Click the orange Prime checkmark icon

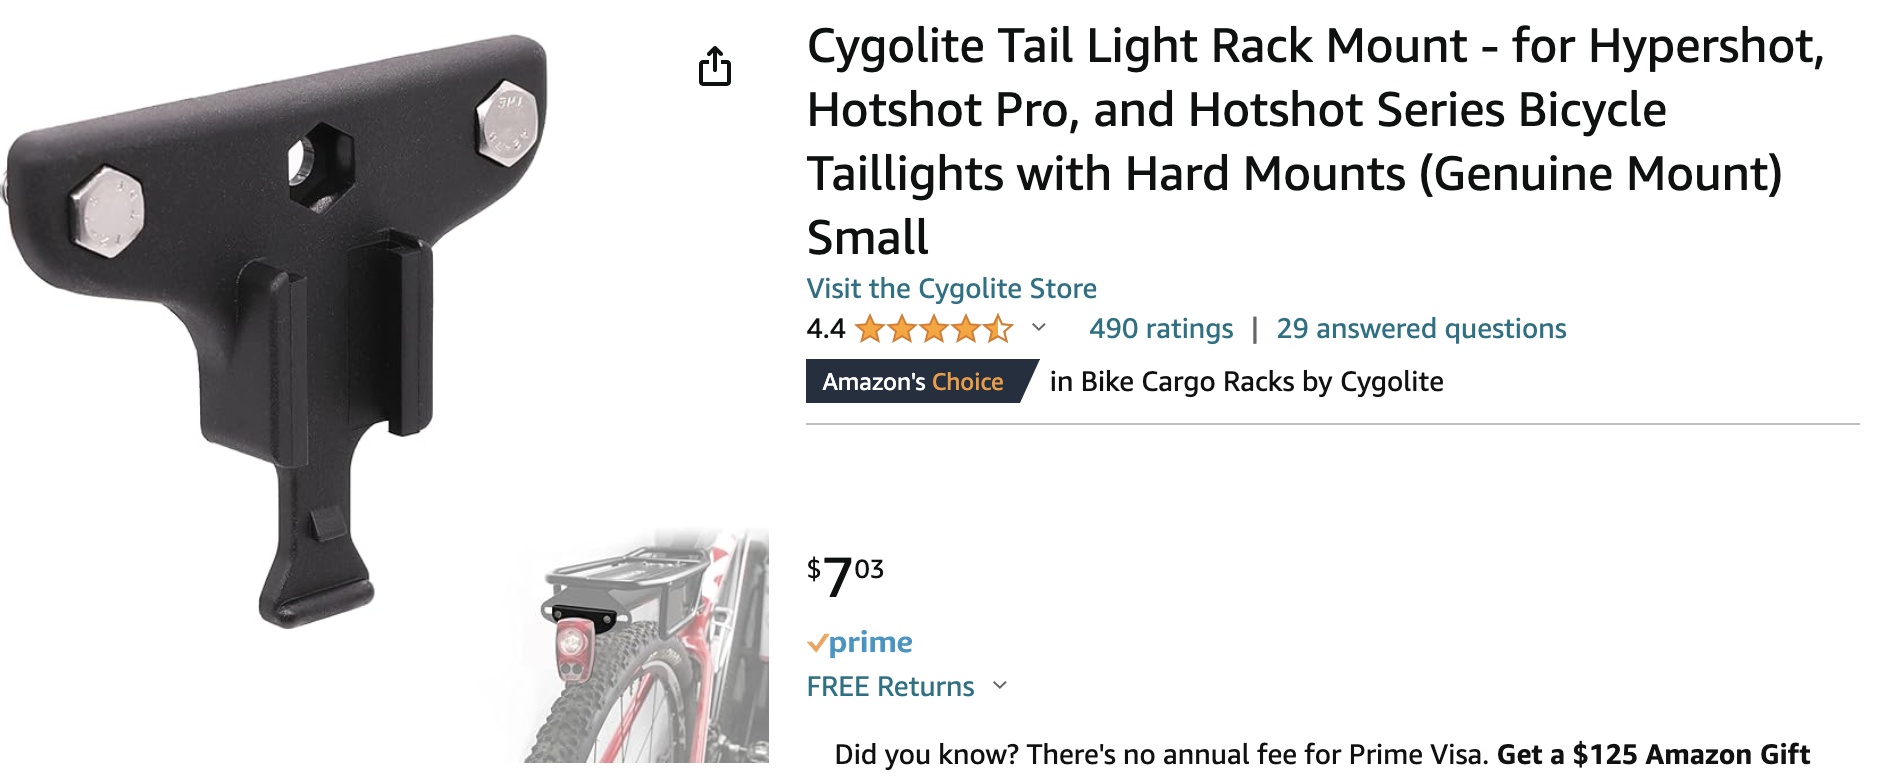pos(817,643)
